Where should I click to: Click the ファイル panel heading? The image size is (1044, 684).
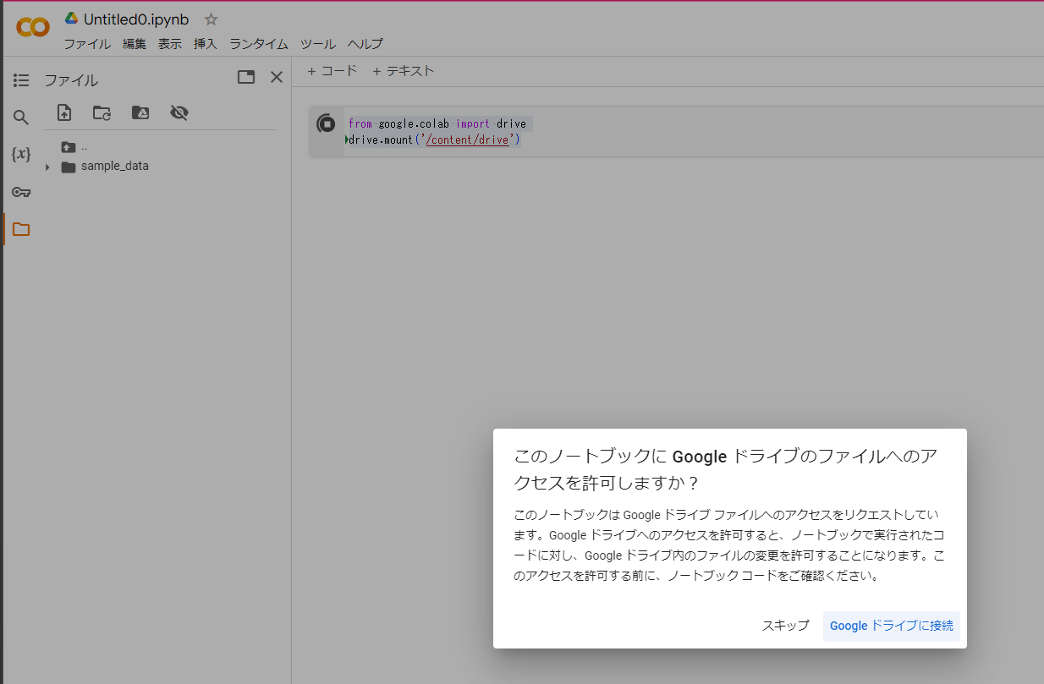tap(71, 80)
